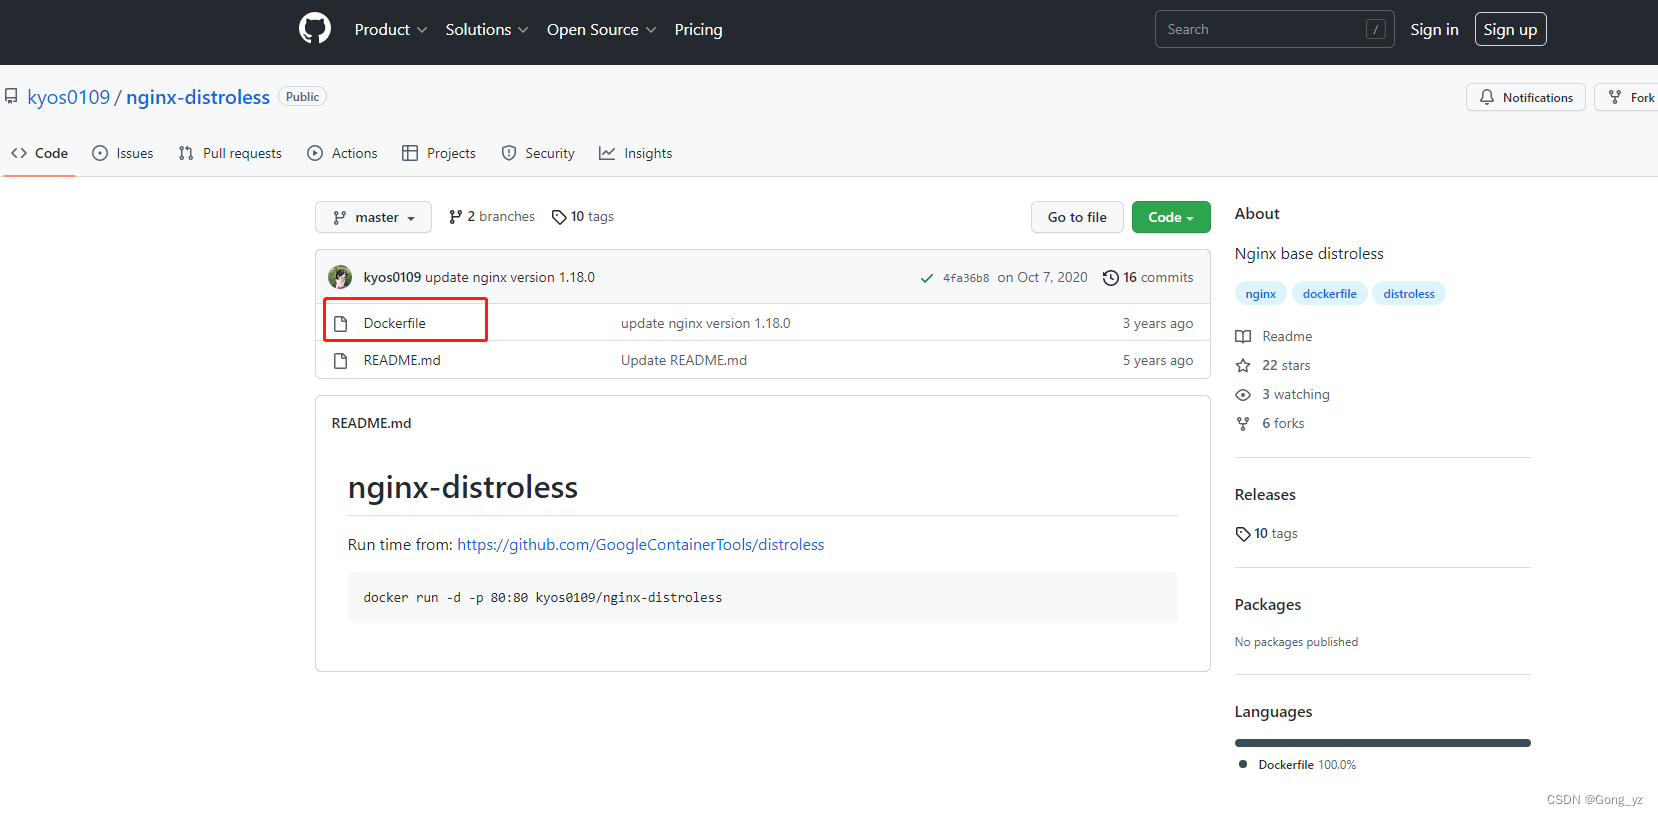Switch to the Code tab
This screenshot has width=1658, height=816.
(x=40, y=153)
